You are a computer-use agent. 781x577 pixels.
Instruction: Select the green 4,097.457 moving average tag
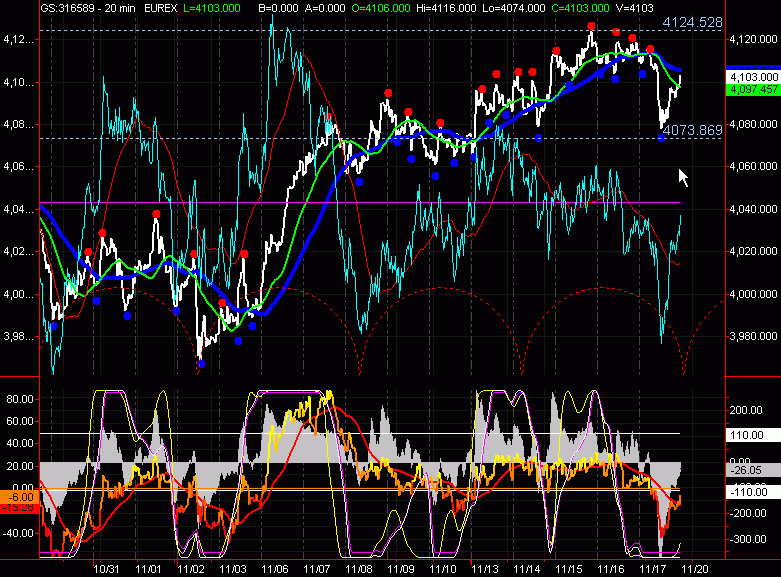pos(753,89)
